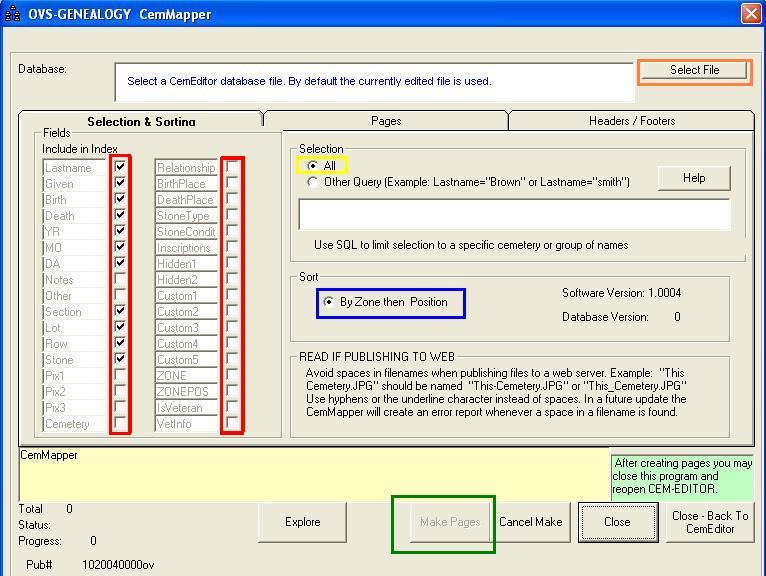Toggle the DA field checkbox

coord(120,263)
